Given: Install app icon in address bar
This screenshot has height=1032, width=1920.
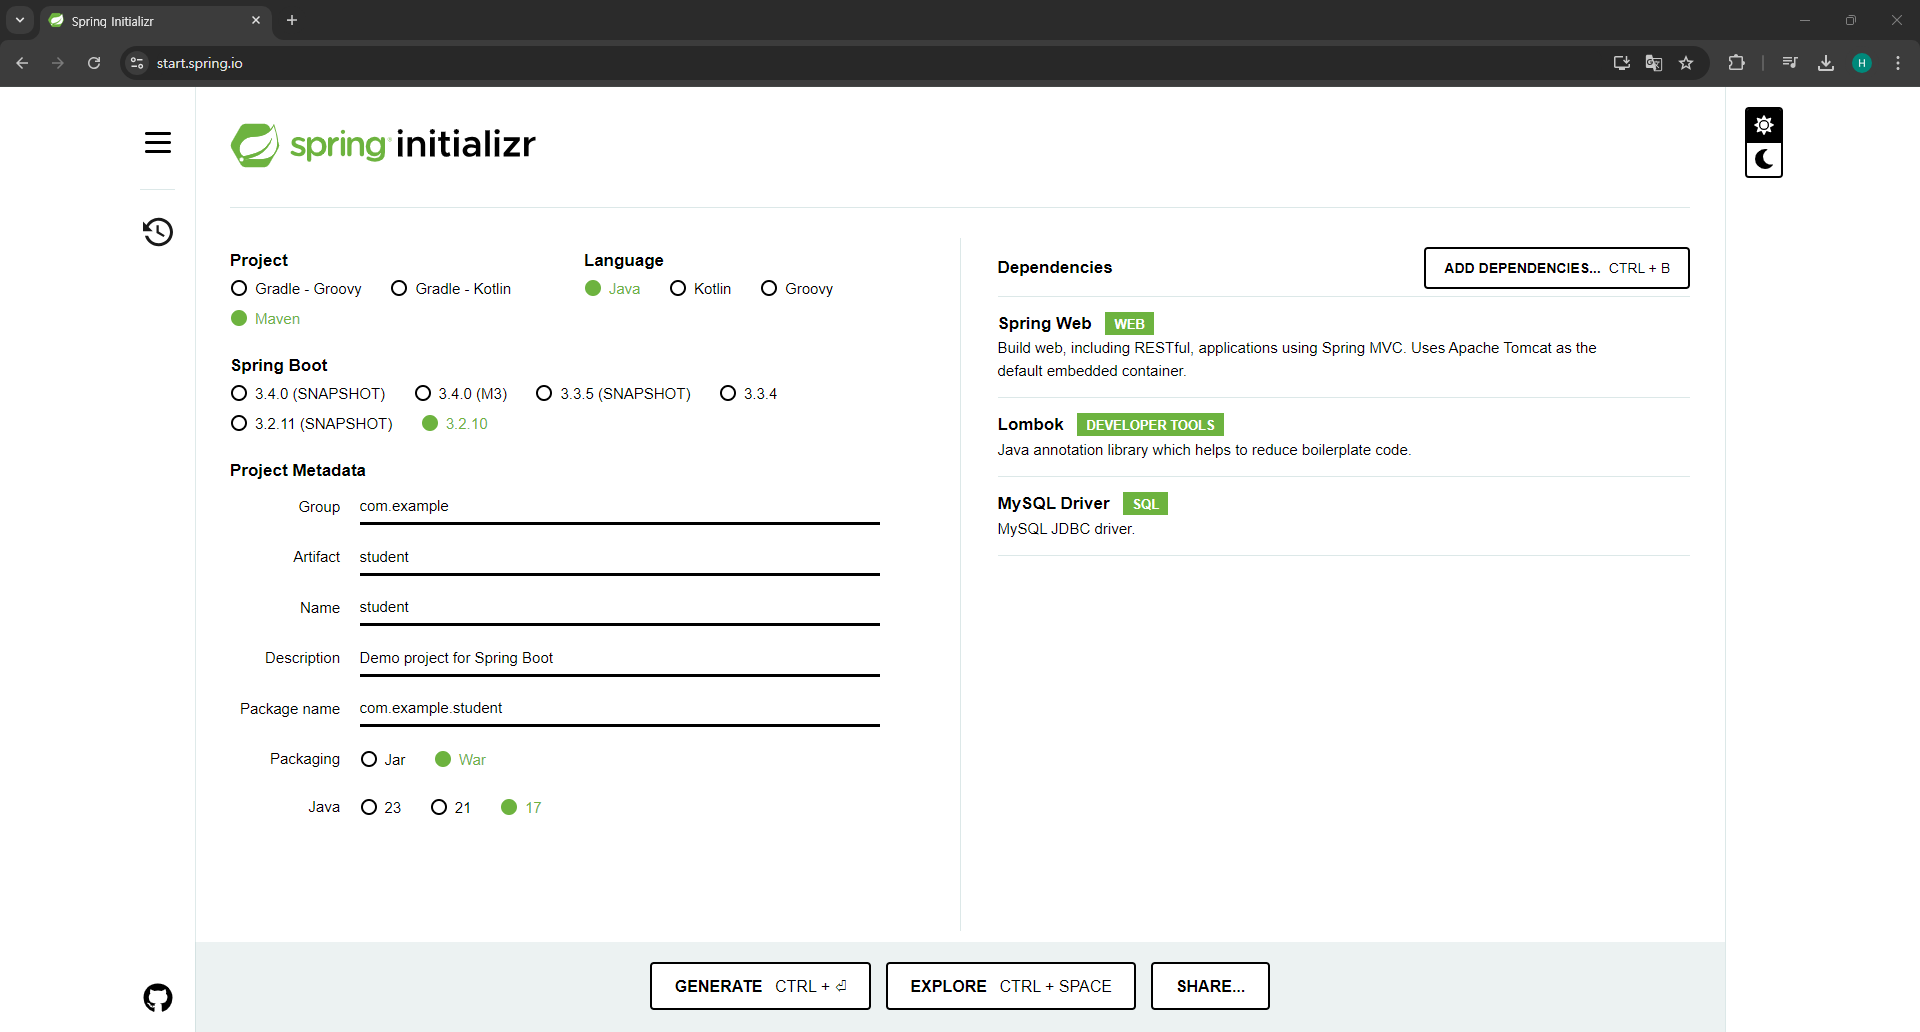Looking at the screenshot, I should (x=1622, y=63).
